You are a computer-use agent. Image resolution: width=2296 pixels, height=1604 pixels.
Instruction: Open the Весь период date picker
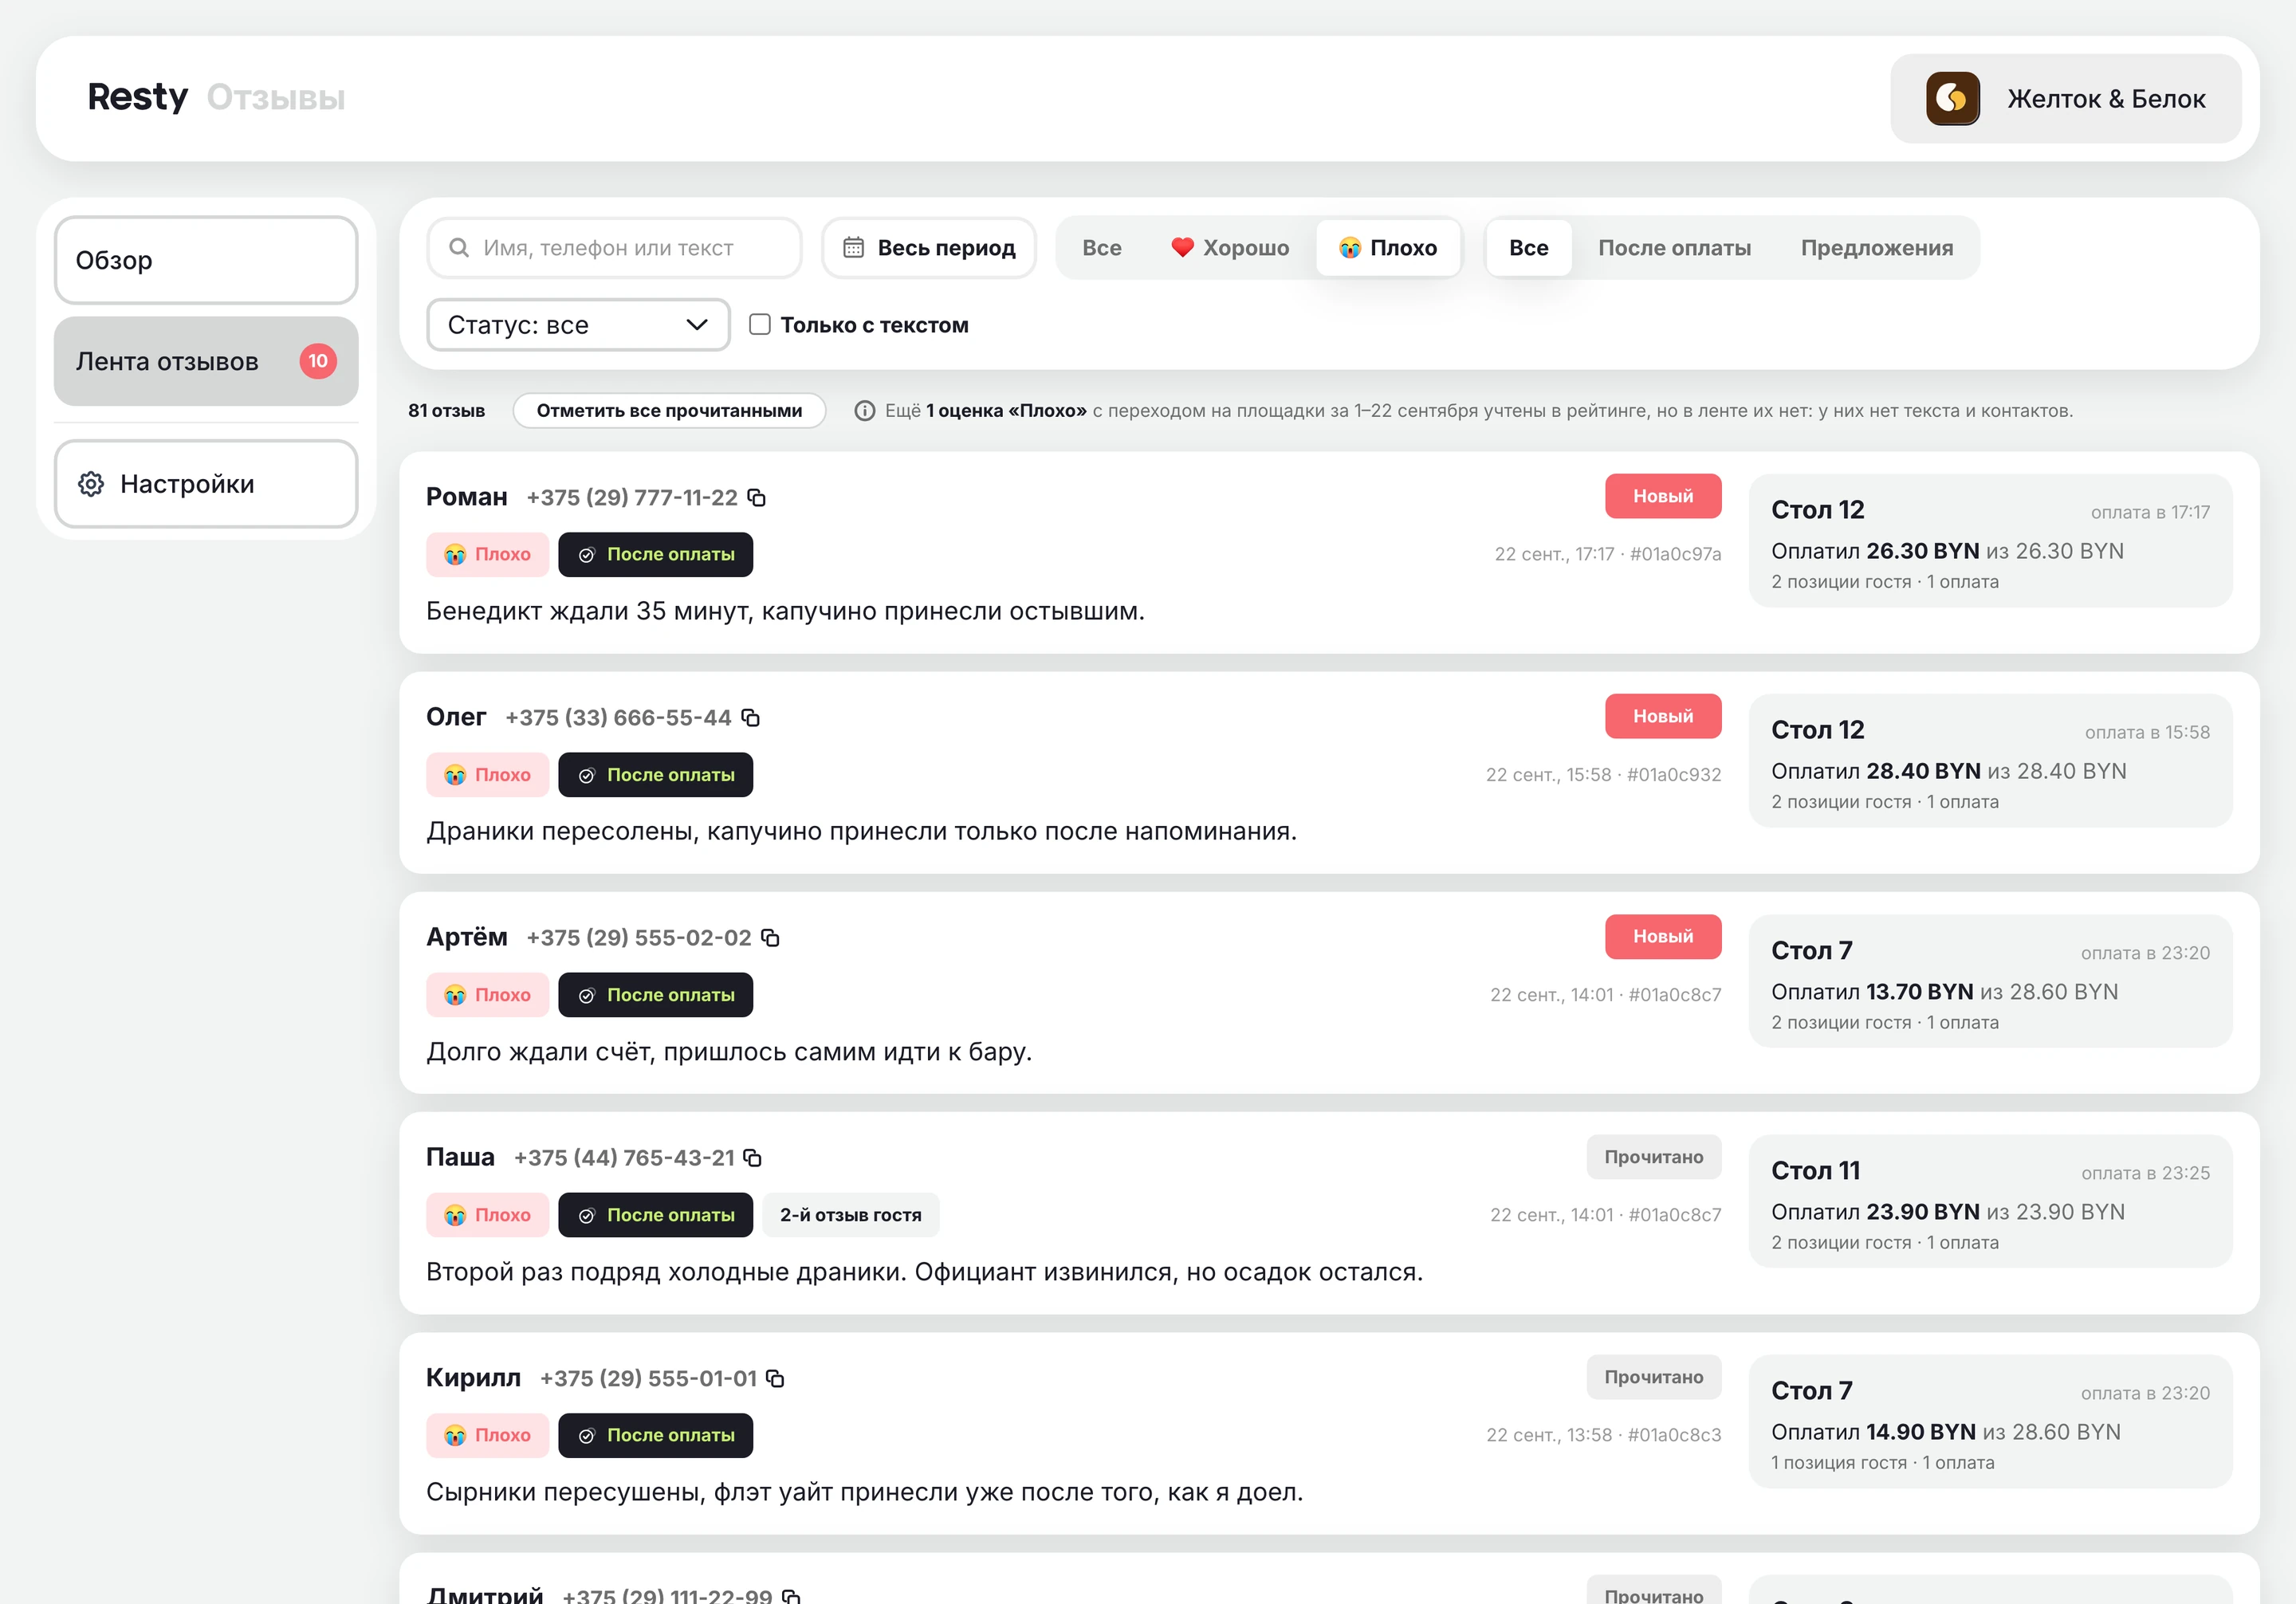pyautogui.click(x=929, y=248)
